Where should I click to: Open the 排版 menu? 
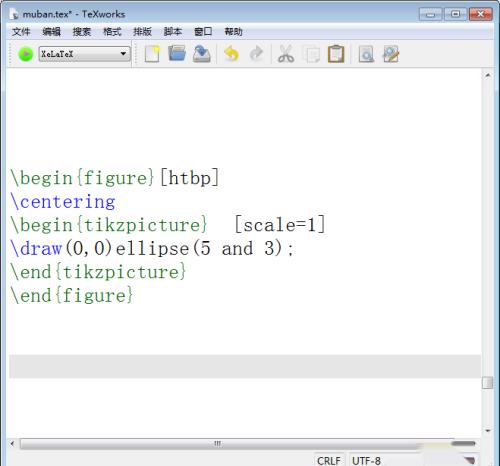[x=142, y=32]
